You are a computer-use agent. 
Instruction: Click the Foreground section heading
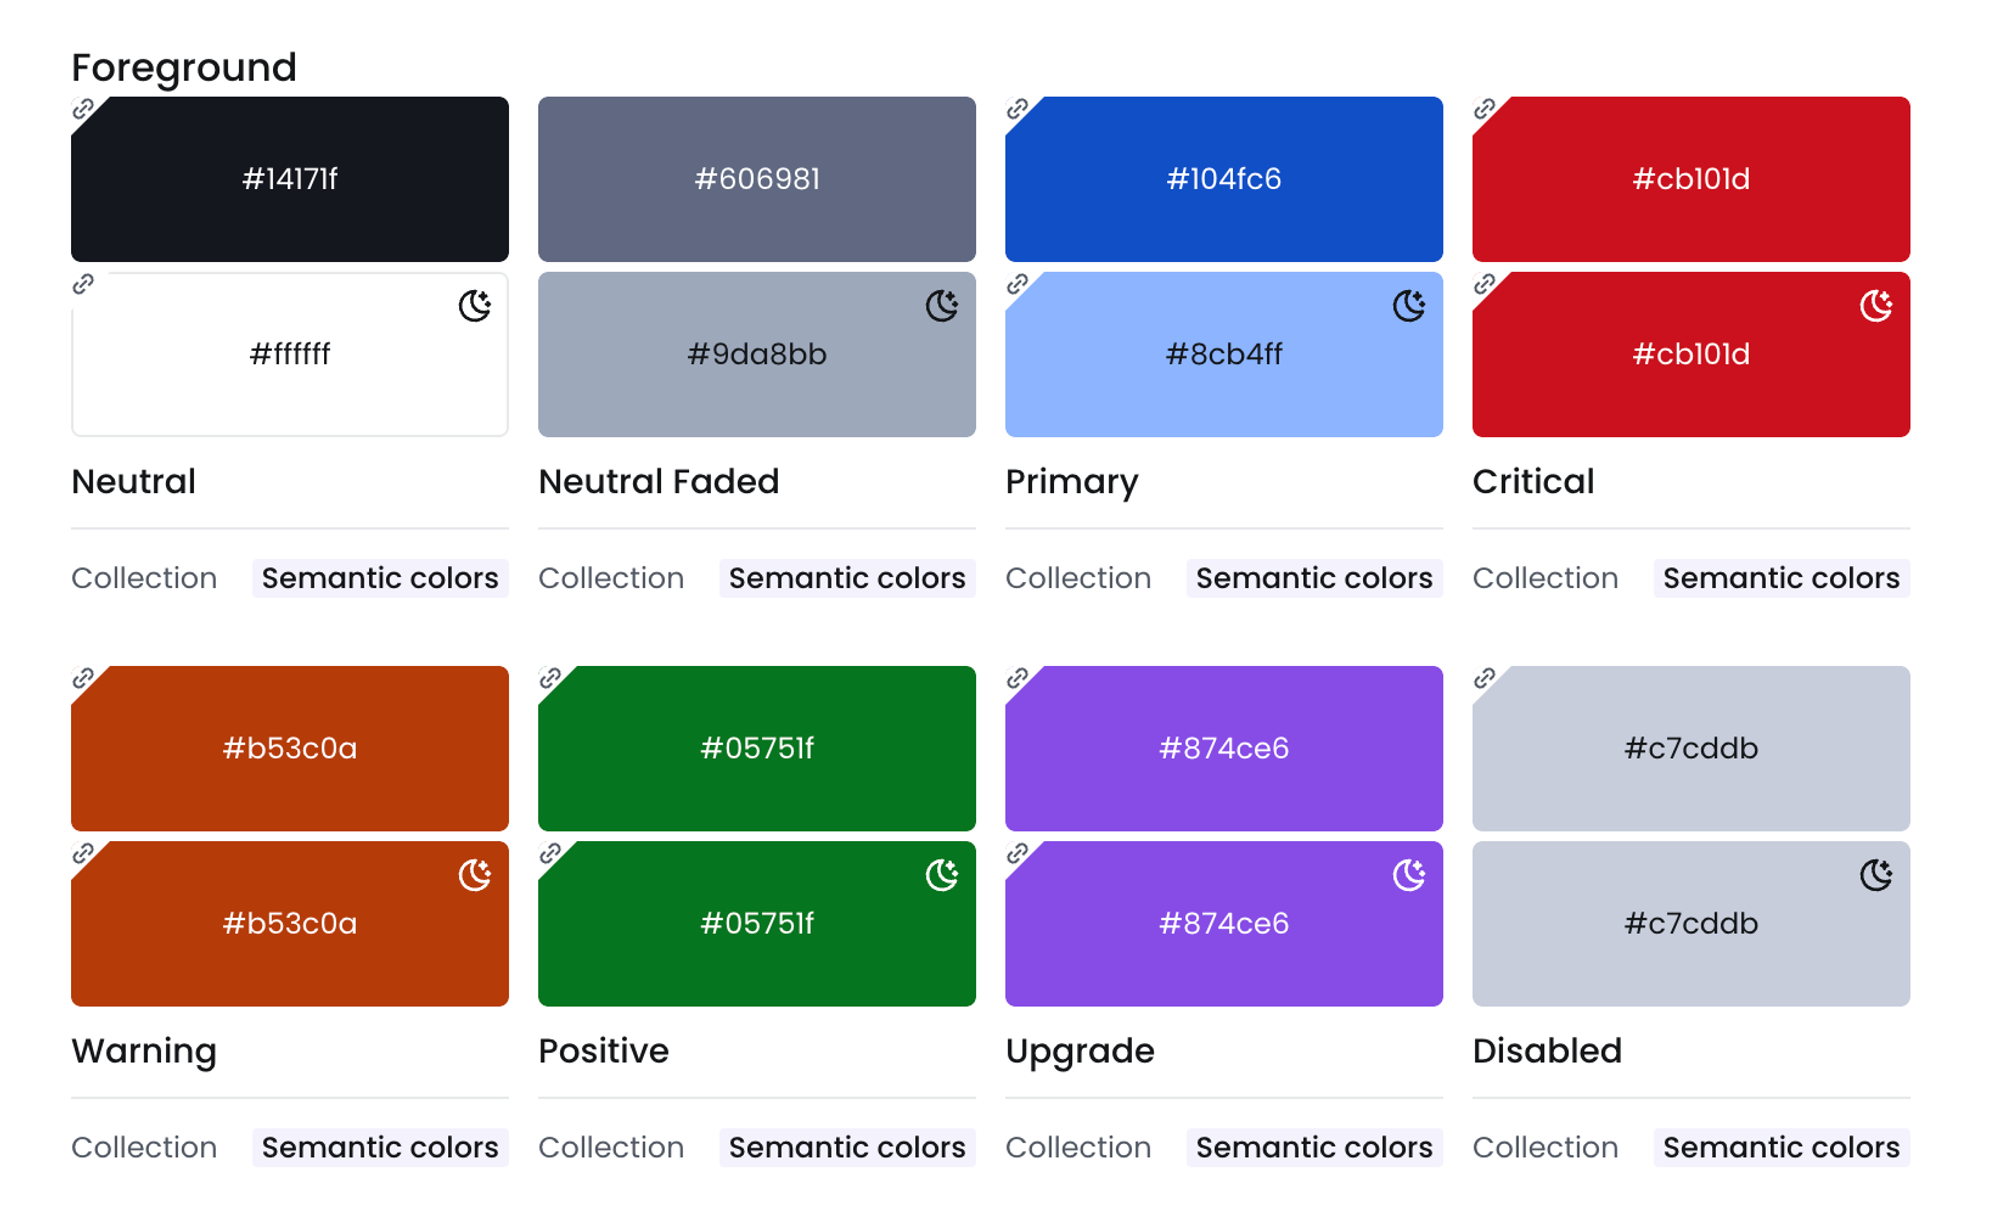coord(183,68)
